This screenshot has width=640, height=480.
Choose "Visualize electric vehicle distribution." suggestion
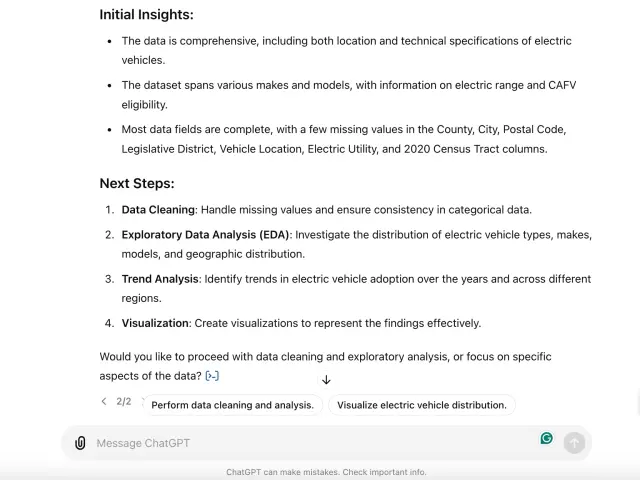[x=422, y=405]
